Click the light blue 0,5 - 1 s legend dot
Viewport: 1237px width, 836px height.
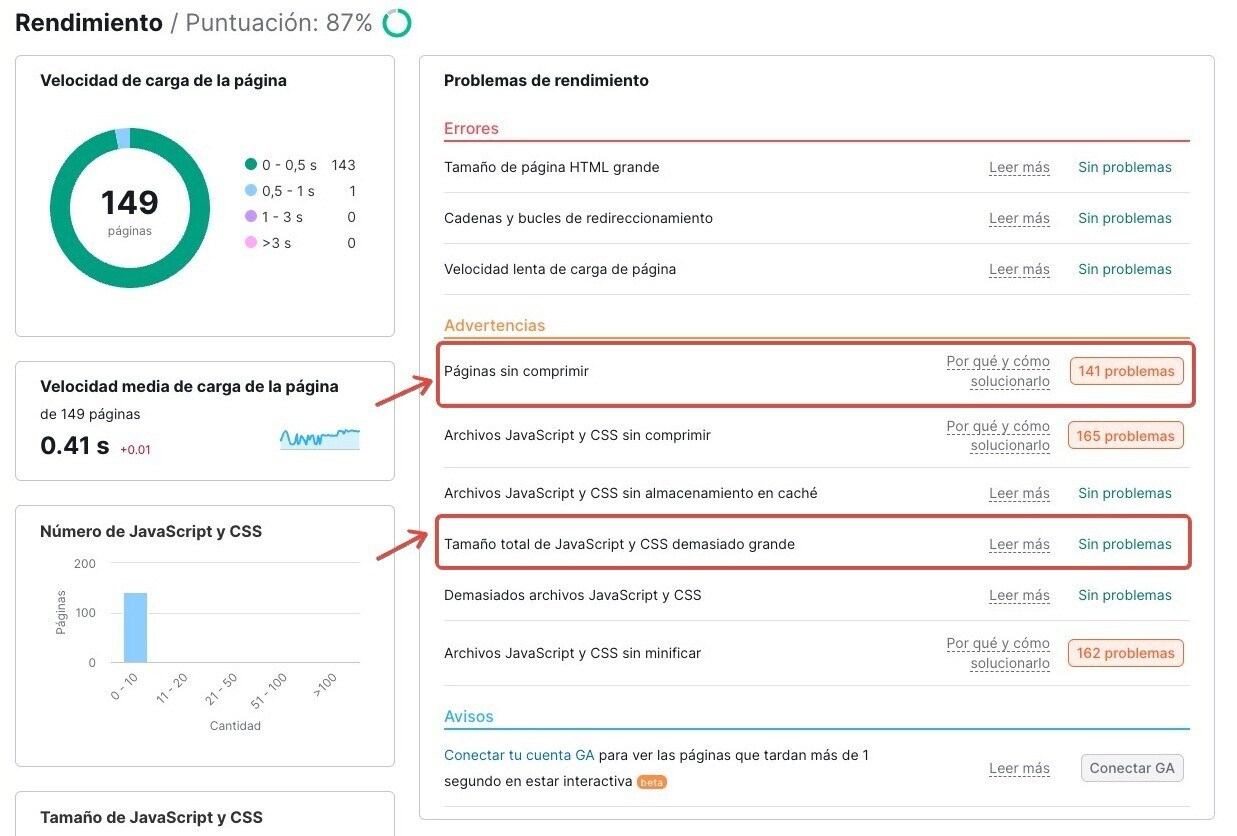tap(251, 191)
